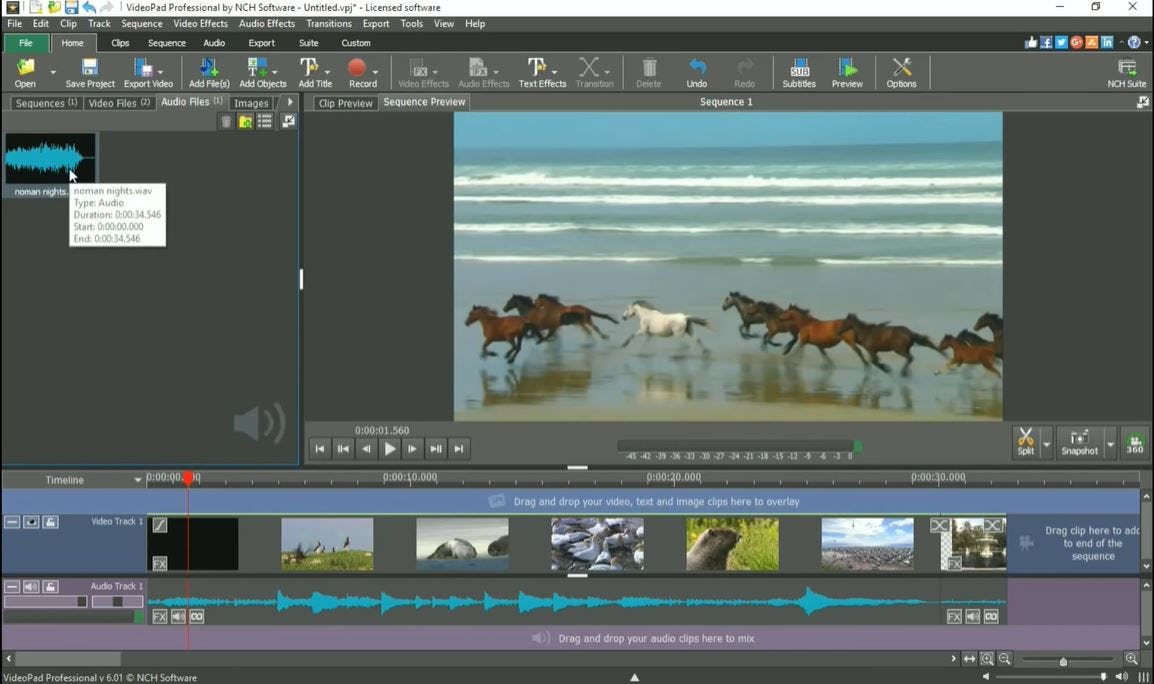Expand the media bin tabs right arrow
This screenshot has width=1154, height=684.
(x=290, y=102)
